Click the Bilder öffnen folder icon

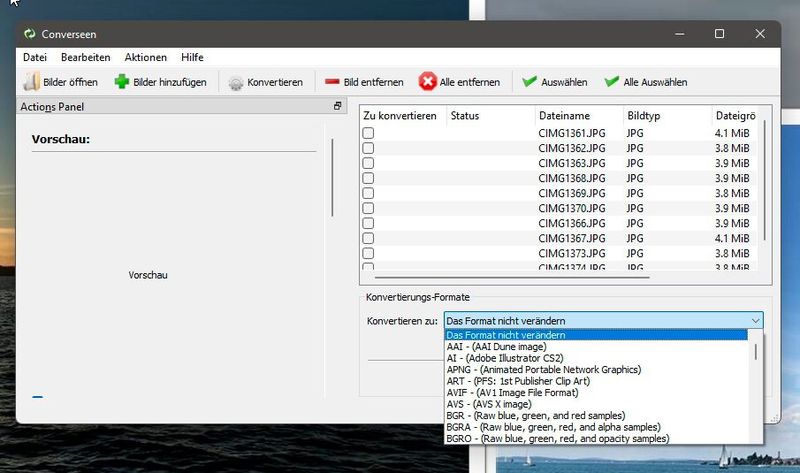pos(32,82)
